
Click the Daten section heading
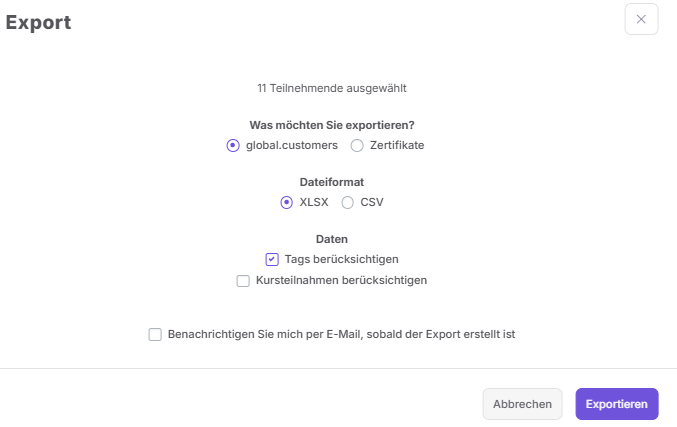332,239
